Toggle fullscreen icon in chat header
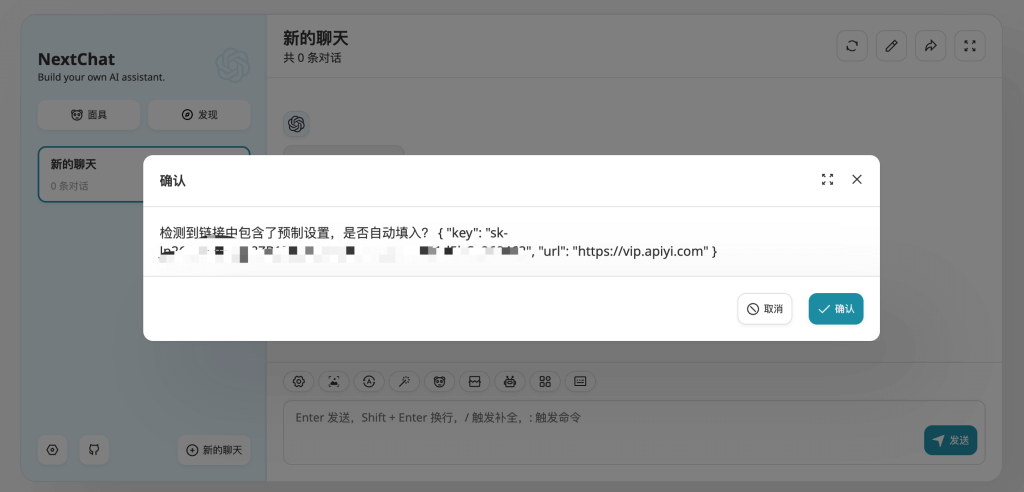This screenshot has width=1024, height=492. [x=969, y=46]
